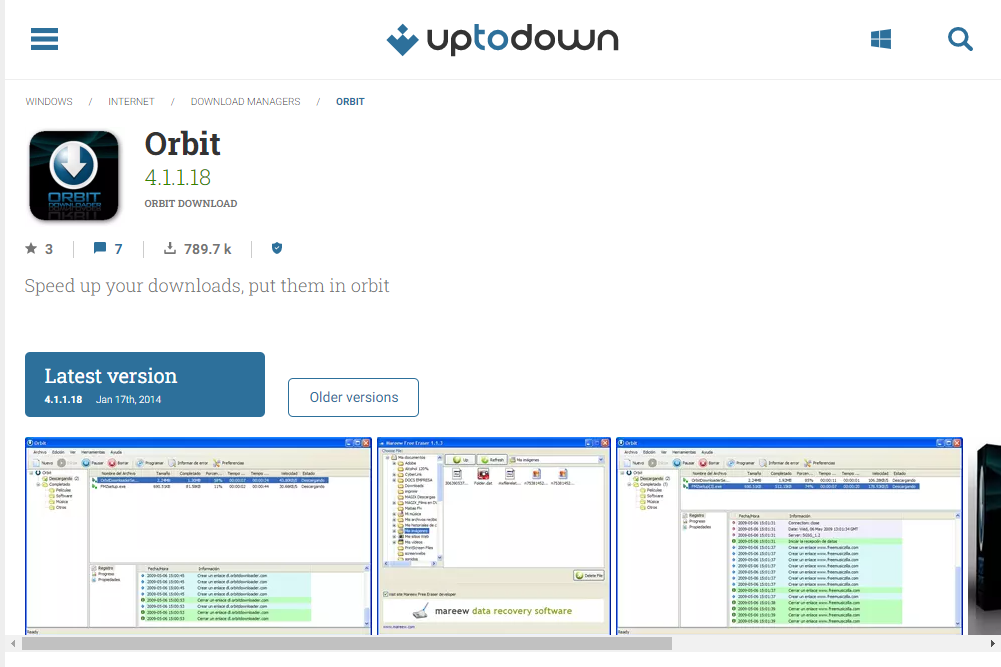
Task: Select the ORBIT breadcrumb entry
Action: (x=350, y=101)
